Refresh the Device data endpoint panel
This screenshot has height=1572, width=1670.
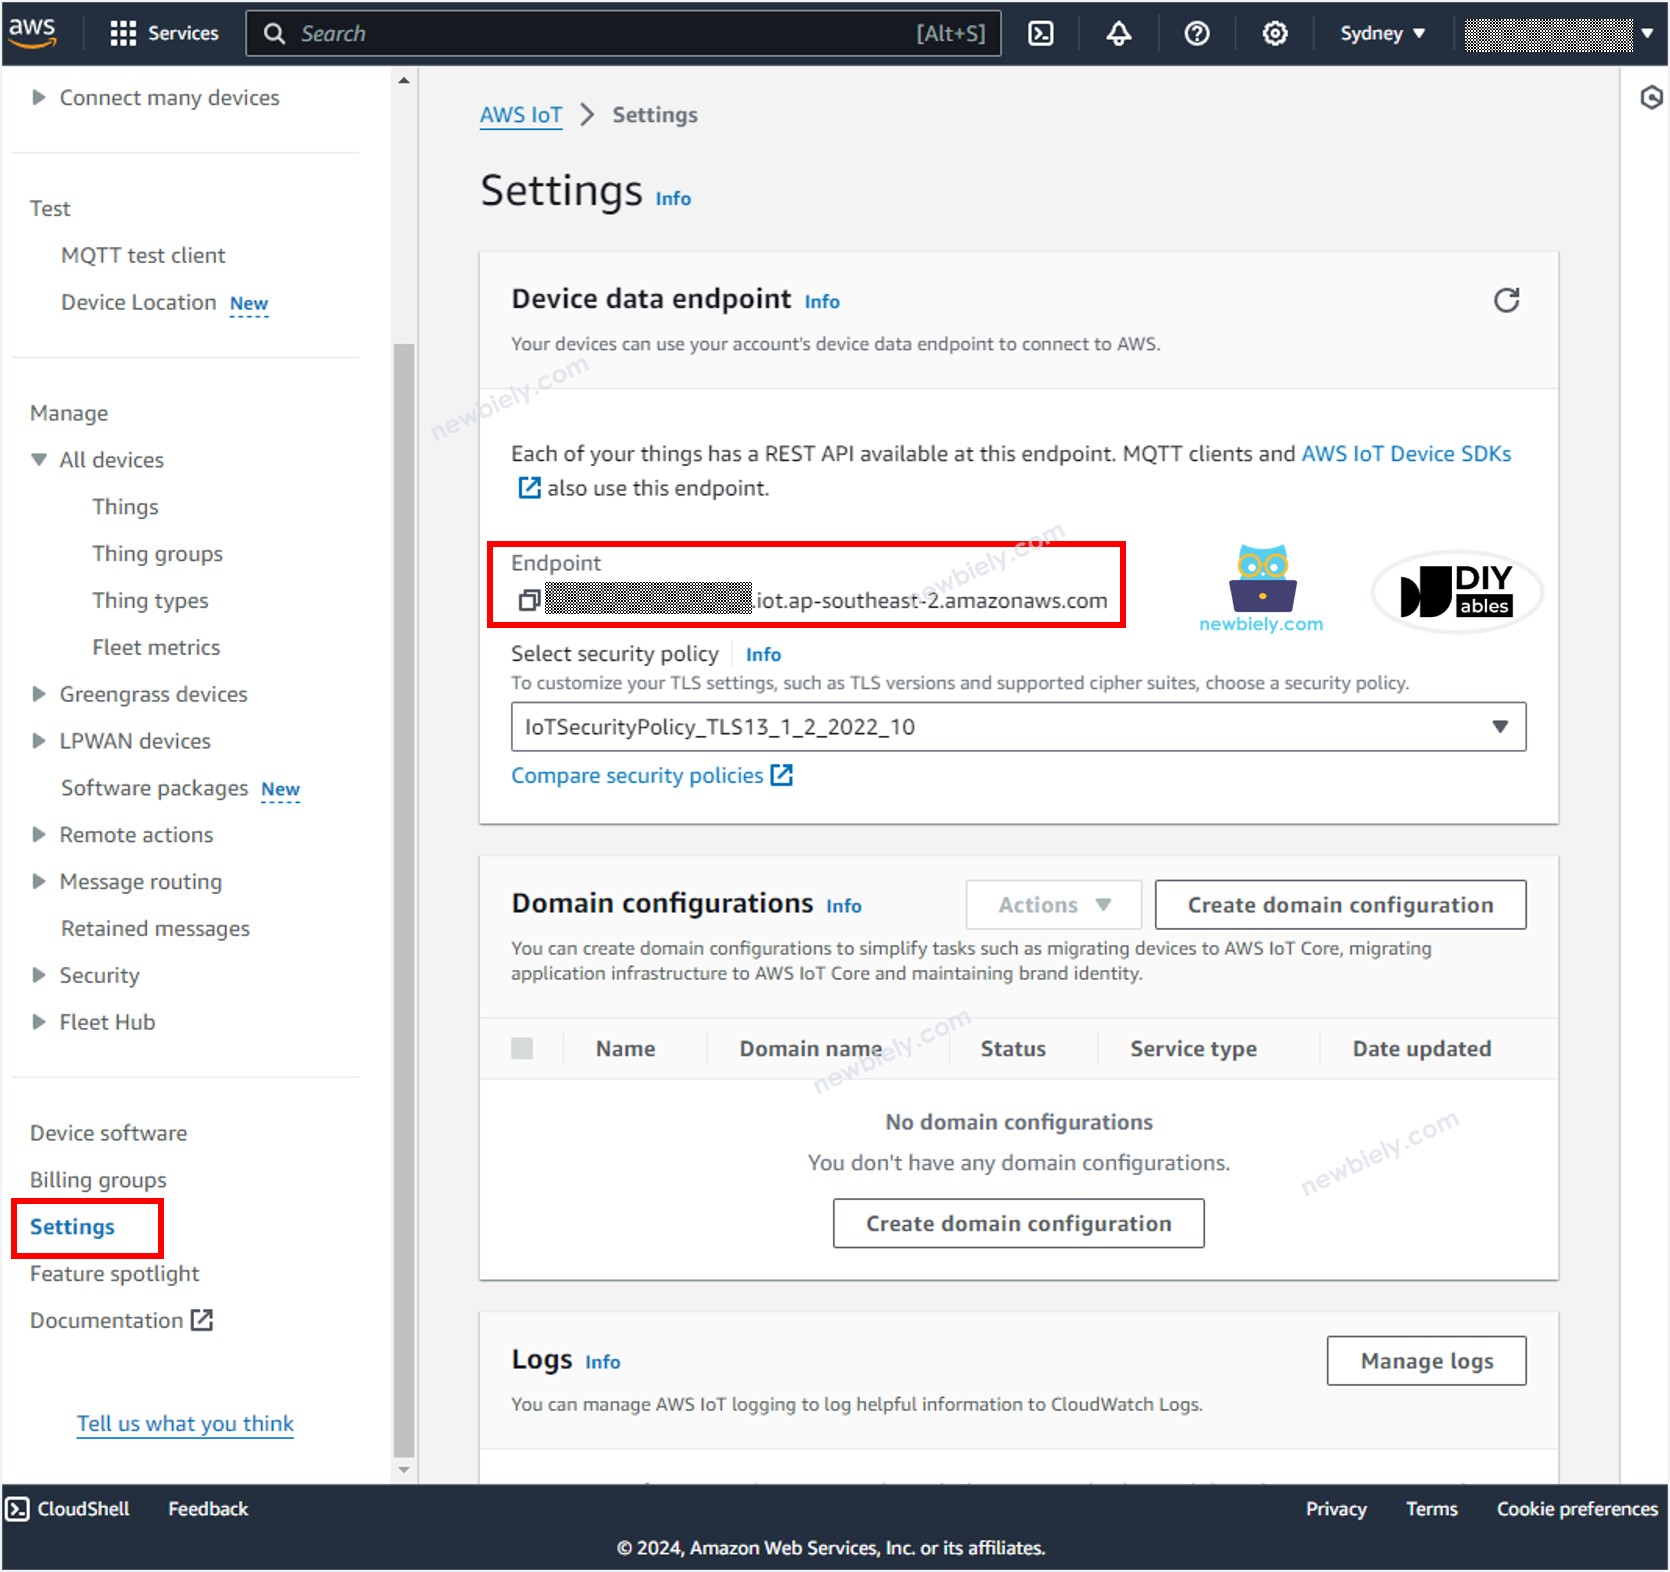click(1509, 299)
